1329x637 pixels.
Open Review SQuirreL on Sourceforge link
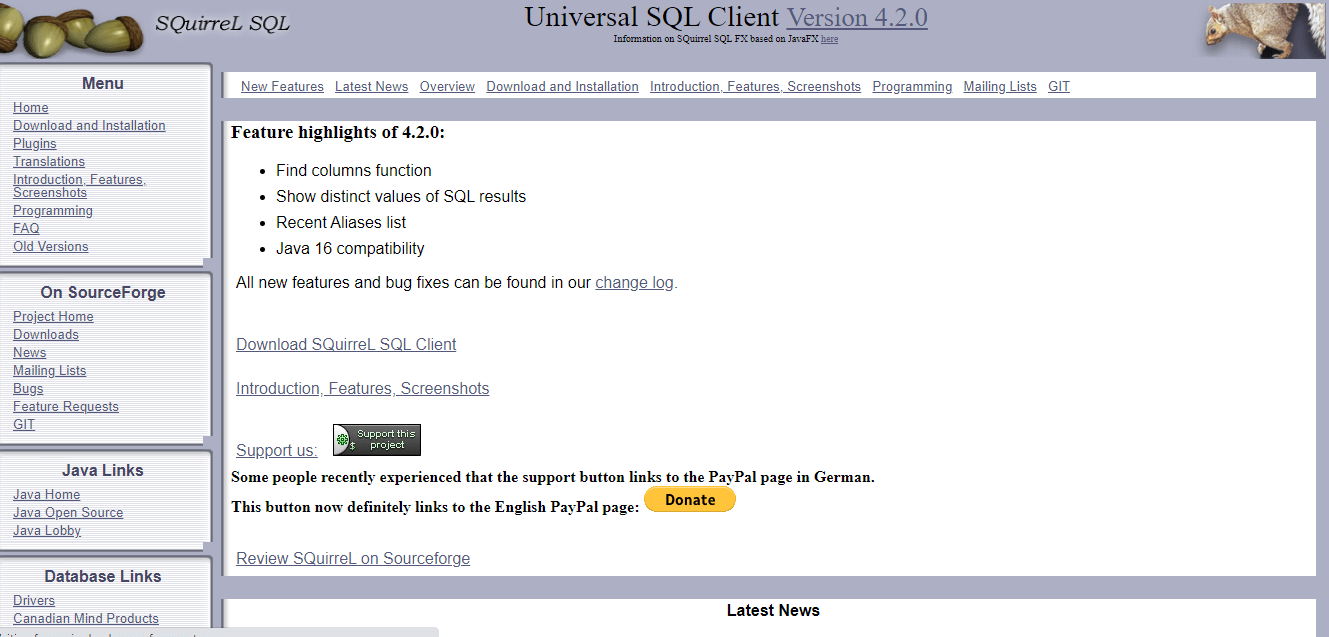pyautogui.click(x=353, y=559)
